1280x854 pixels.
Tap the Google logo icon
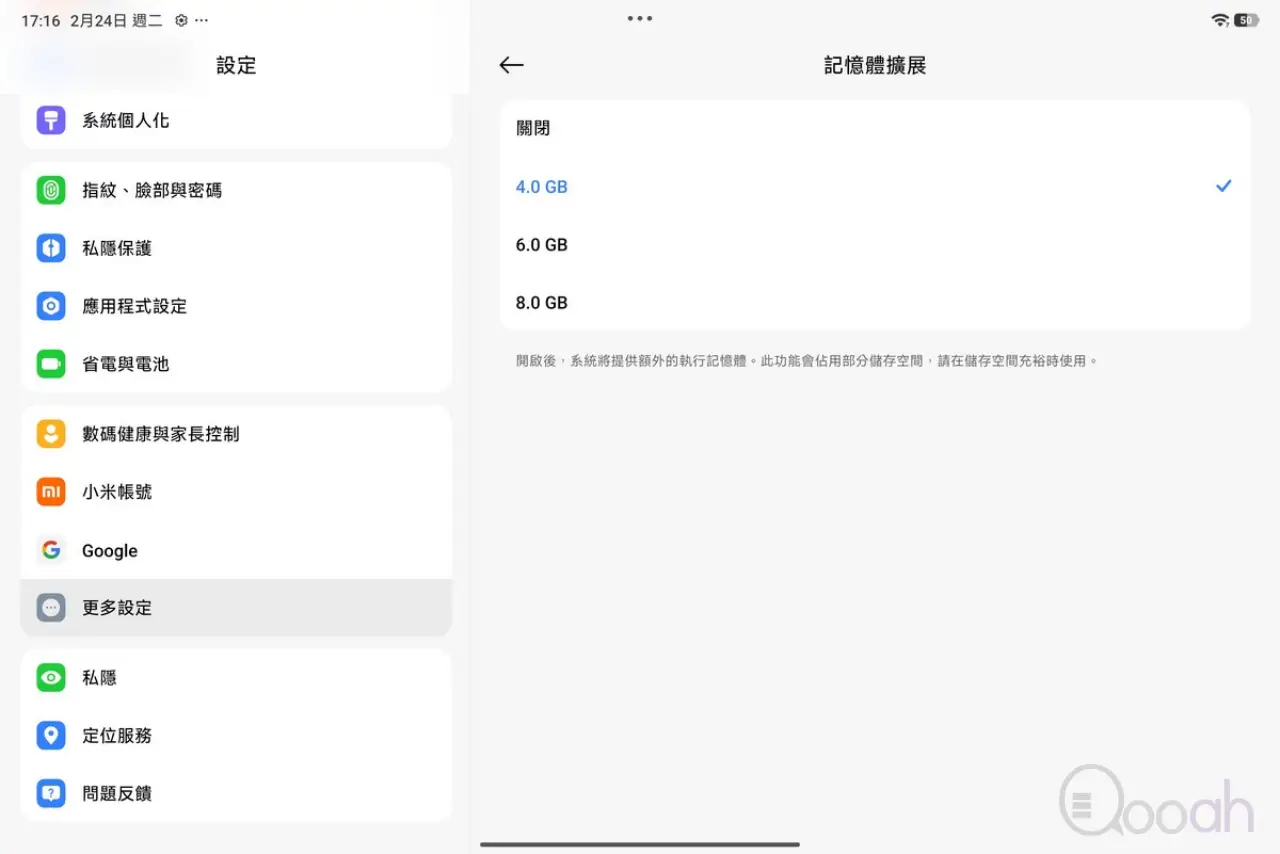51,550
